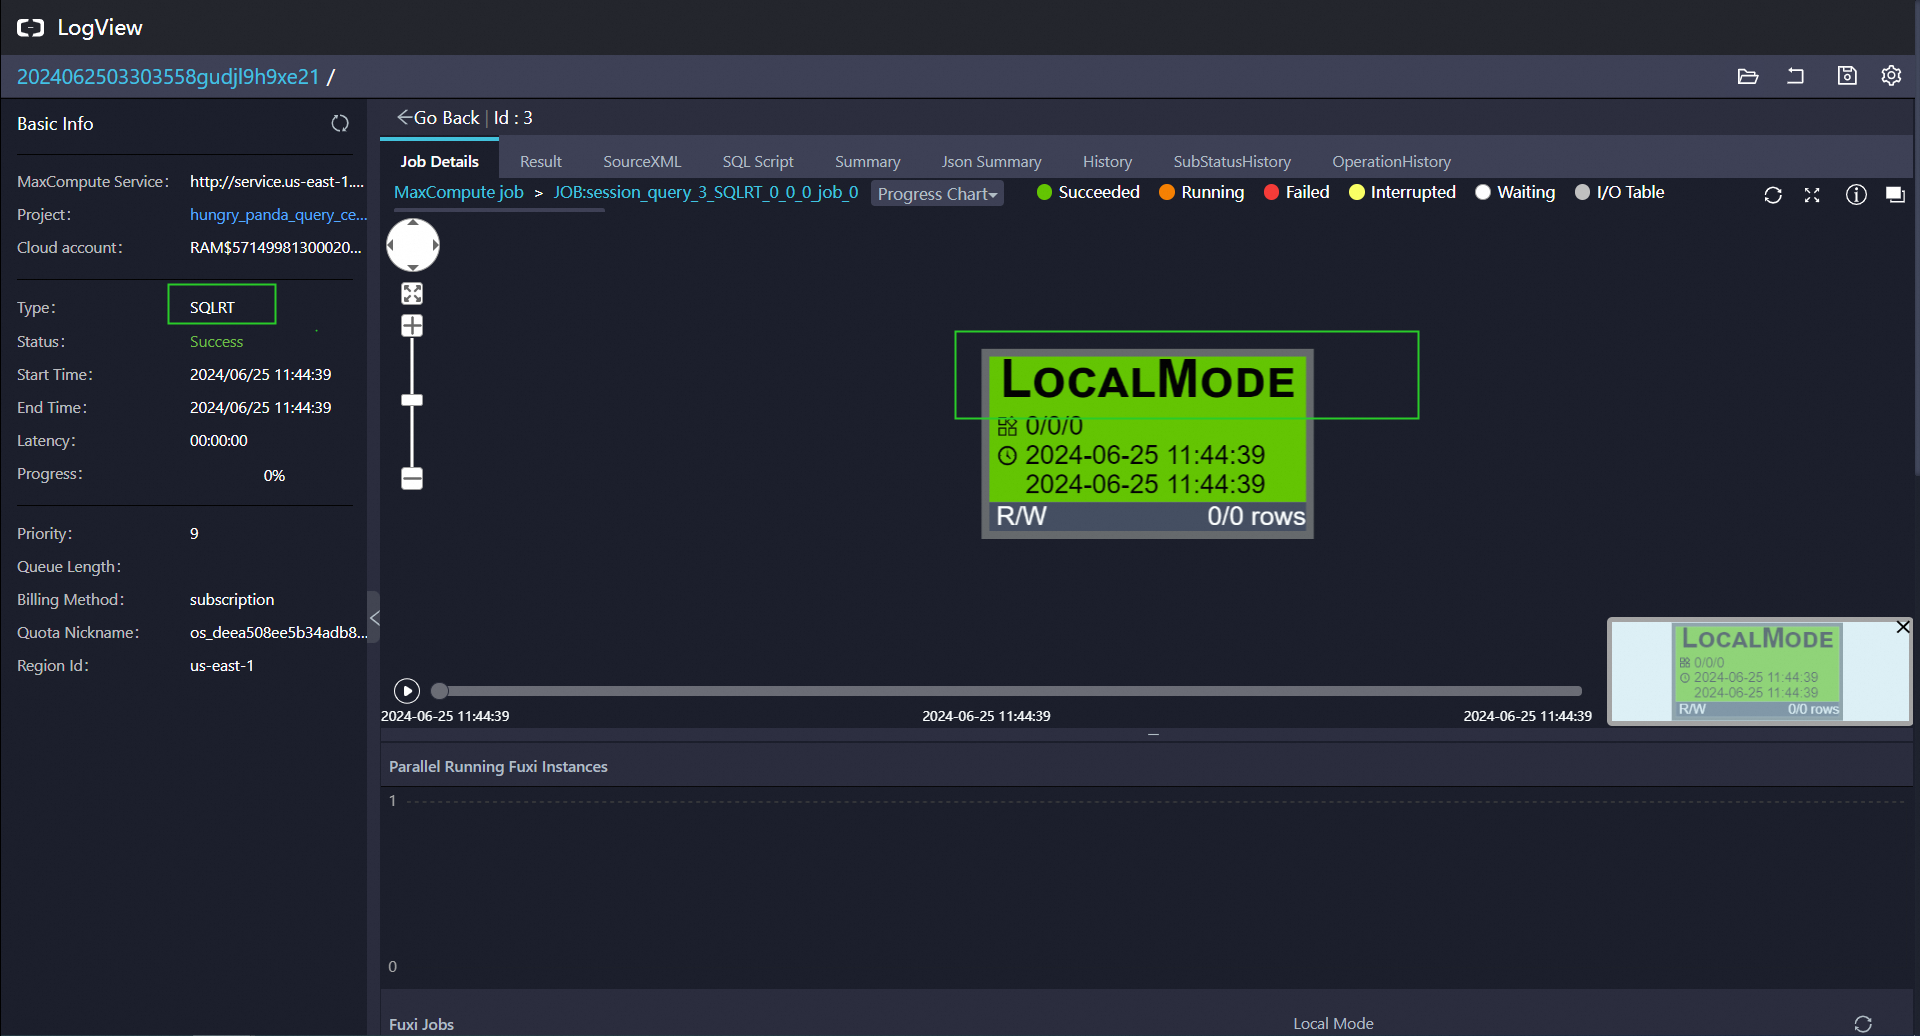Viewport: 1920px width, 1036px height.
Task: Click the timeline progress slider handle
Action: (439, 691)
